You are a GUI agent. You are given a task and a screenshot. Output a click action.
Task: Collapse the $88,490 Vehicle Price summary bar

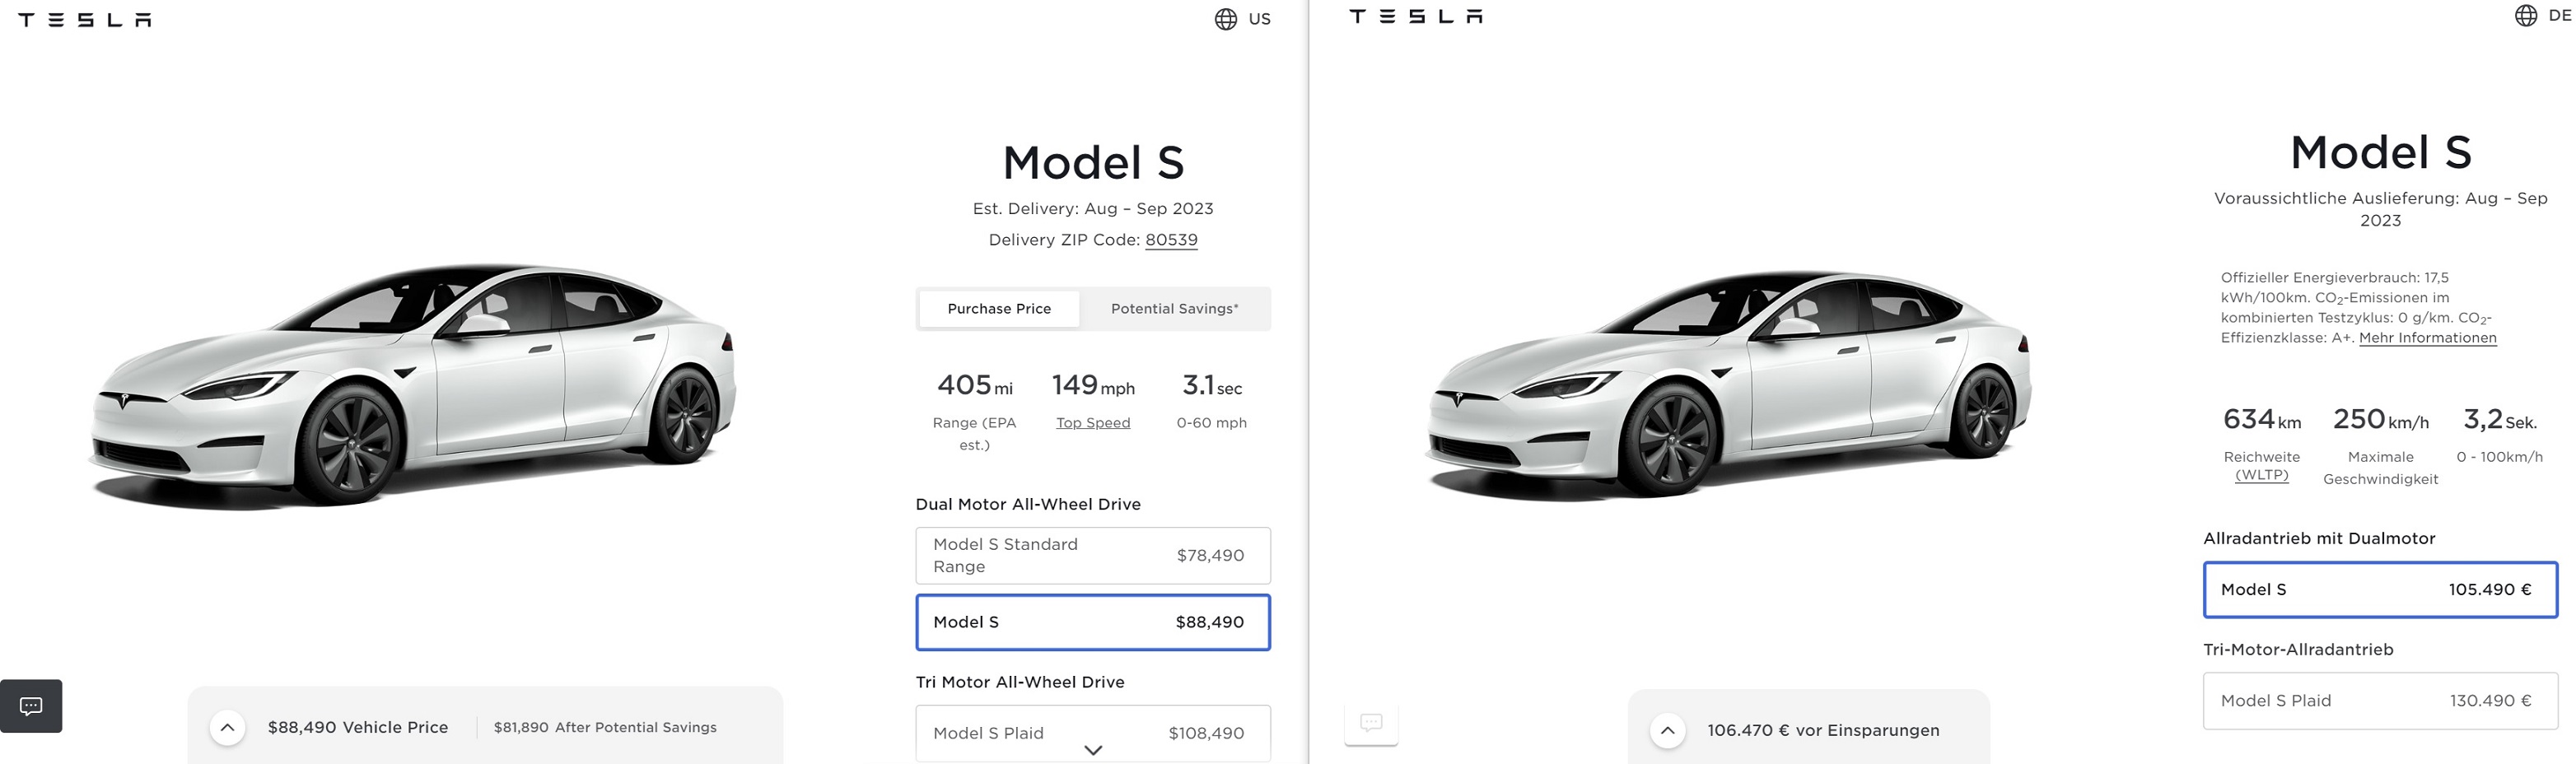(x=229, y=727)
